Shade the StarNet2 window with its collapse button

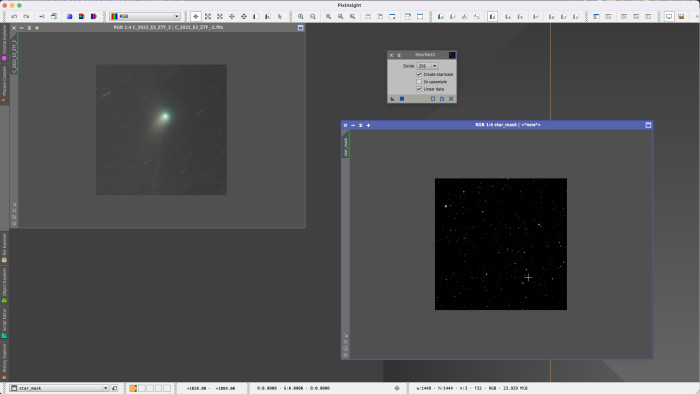pos(399,55)
